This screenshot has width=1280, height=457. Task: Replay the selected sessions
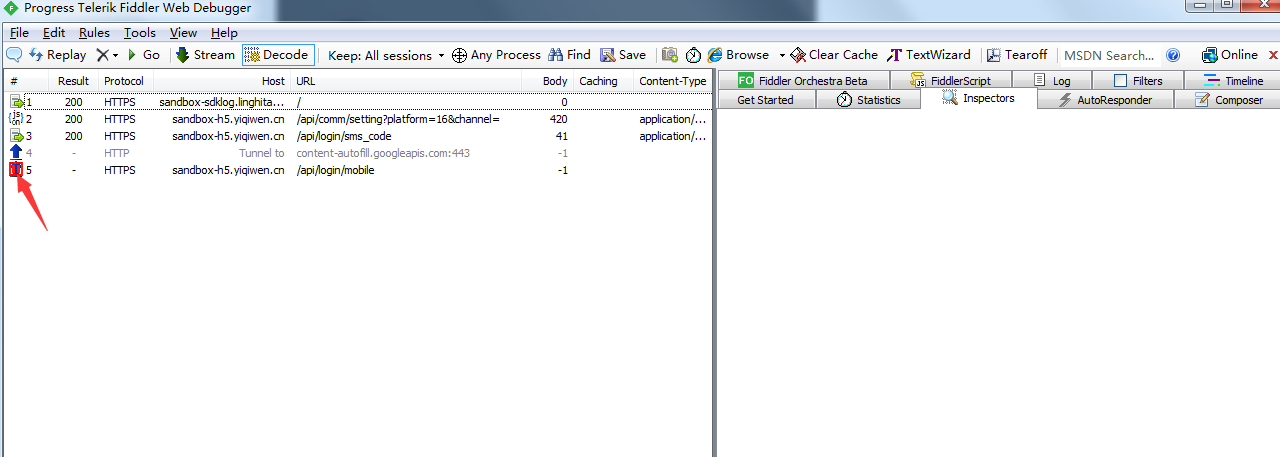click(58, 55)
